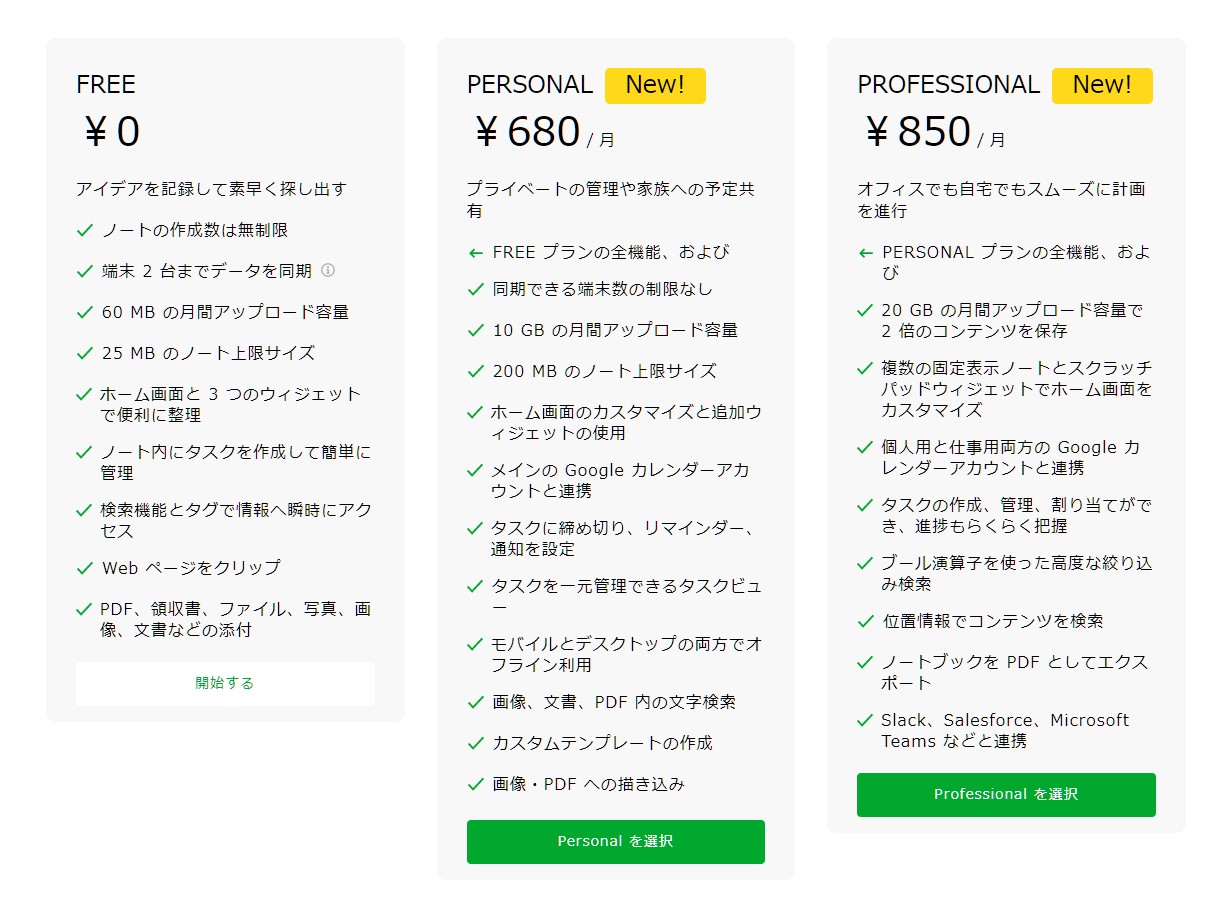
Task: Click the left arrow beside 'PERSONAL プランの全機能'
Action: pyautogui.click(x=864, y=252)
